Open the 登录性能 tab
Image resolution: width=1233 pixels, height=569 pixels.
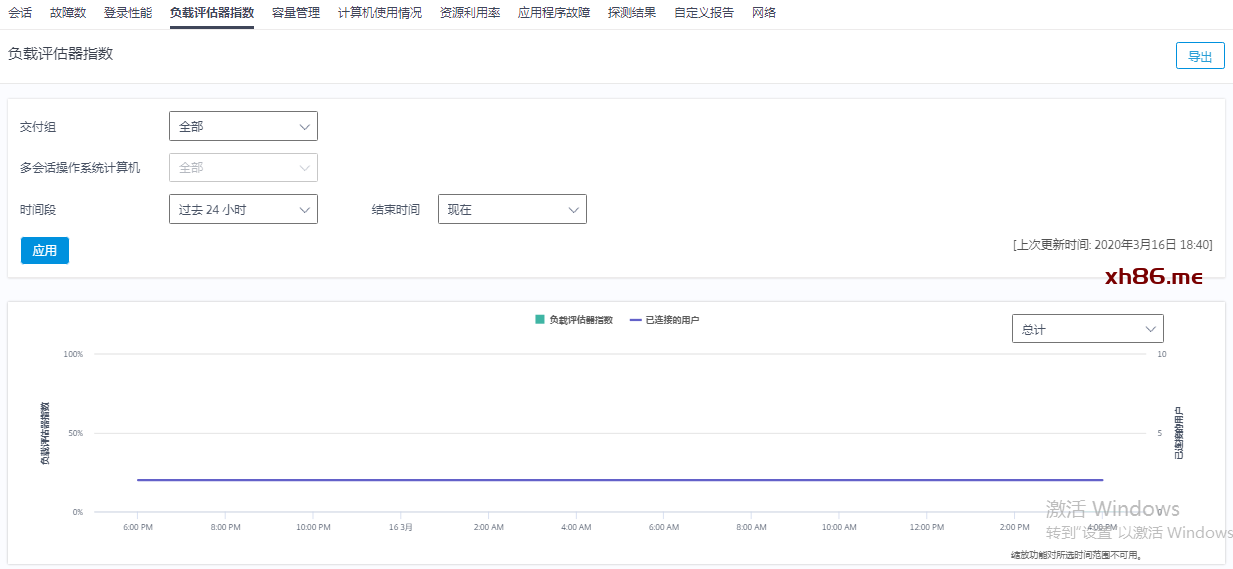click(128, 13)
